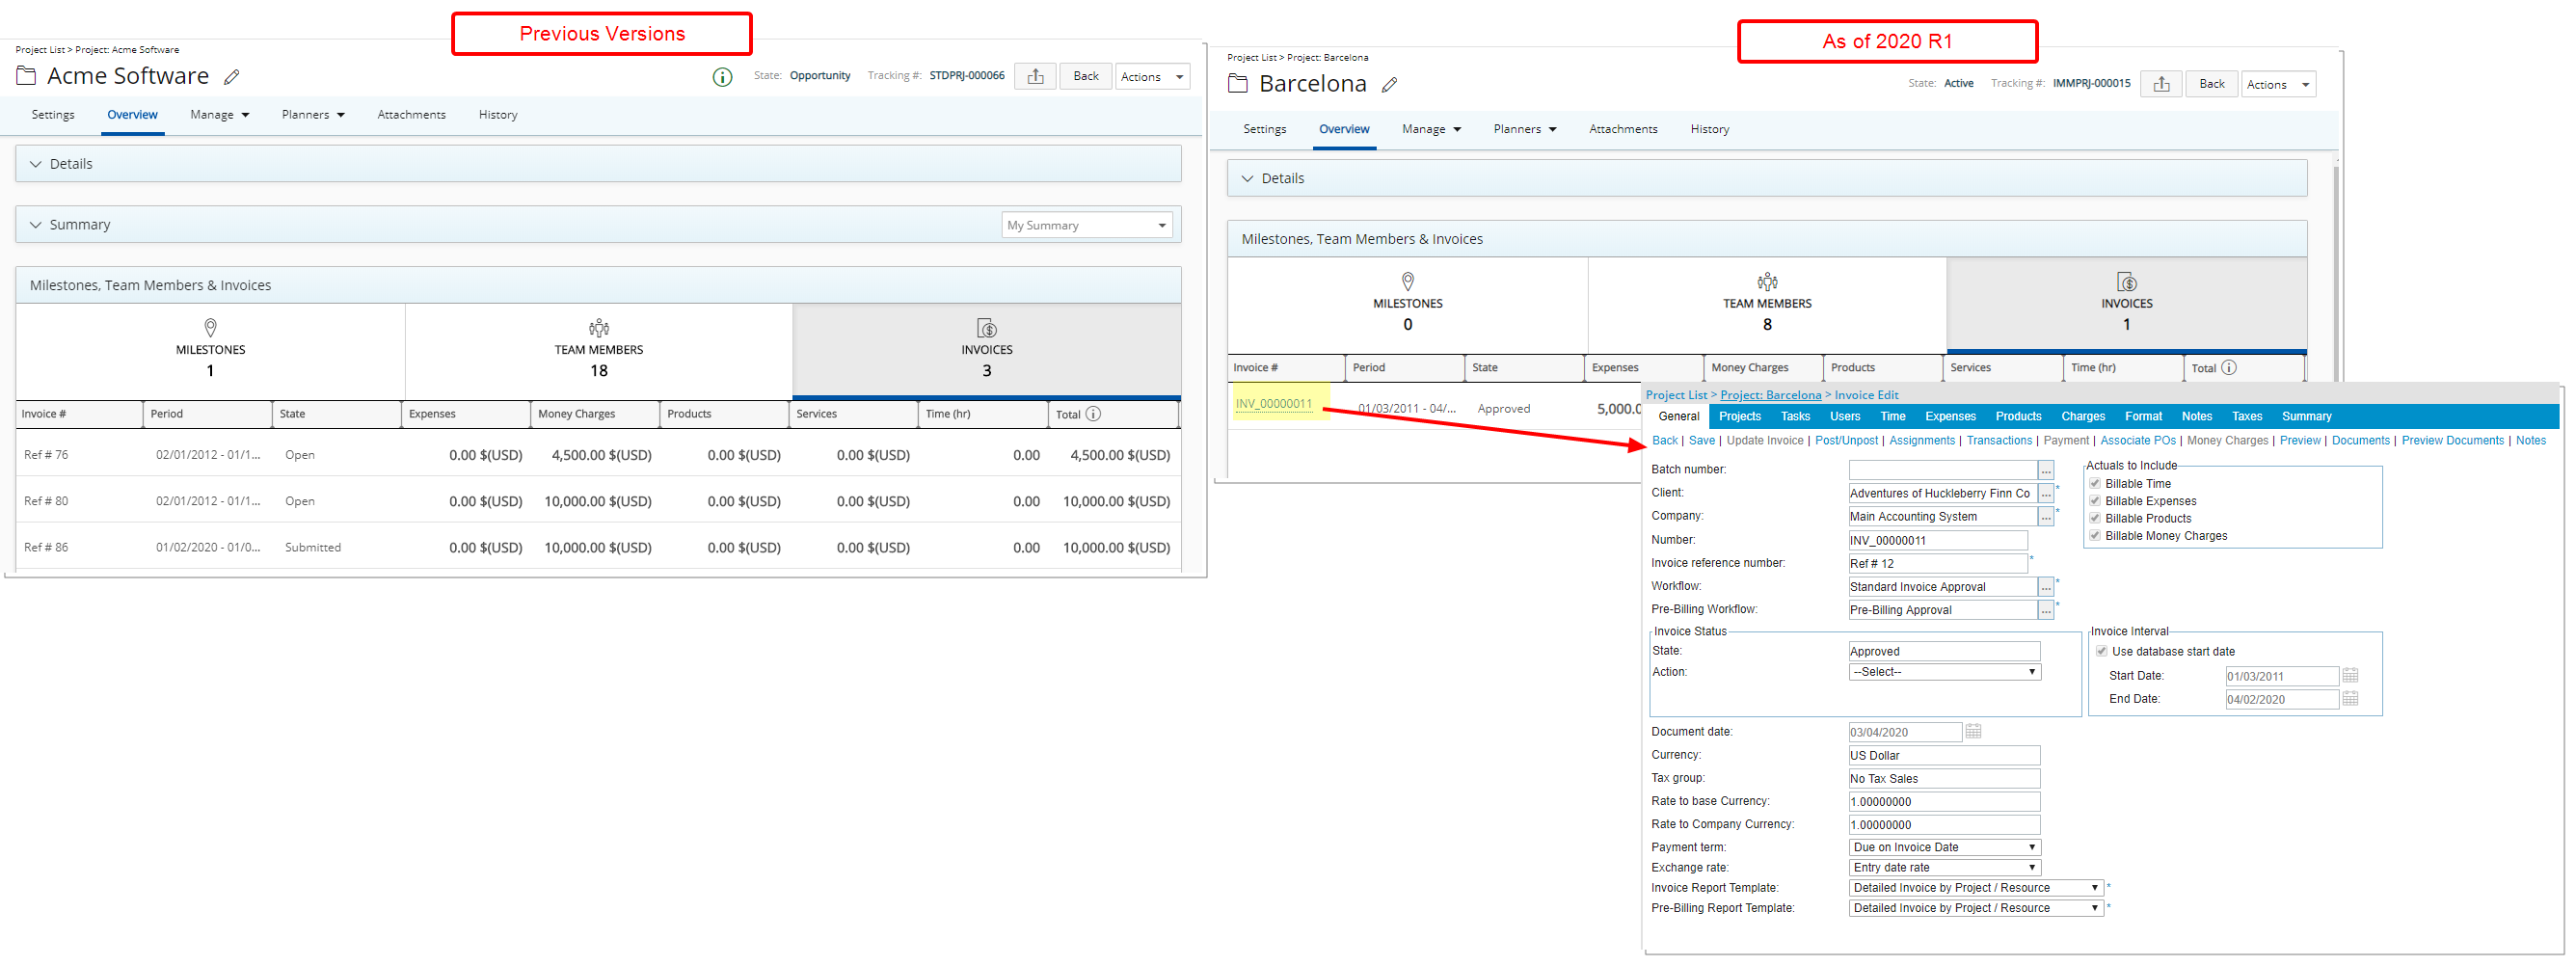Screen dimensions: 2576x966
Task: Toggle the Billable Time checkbox
Action: 2095,484
